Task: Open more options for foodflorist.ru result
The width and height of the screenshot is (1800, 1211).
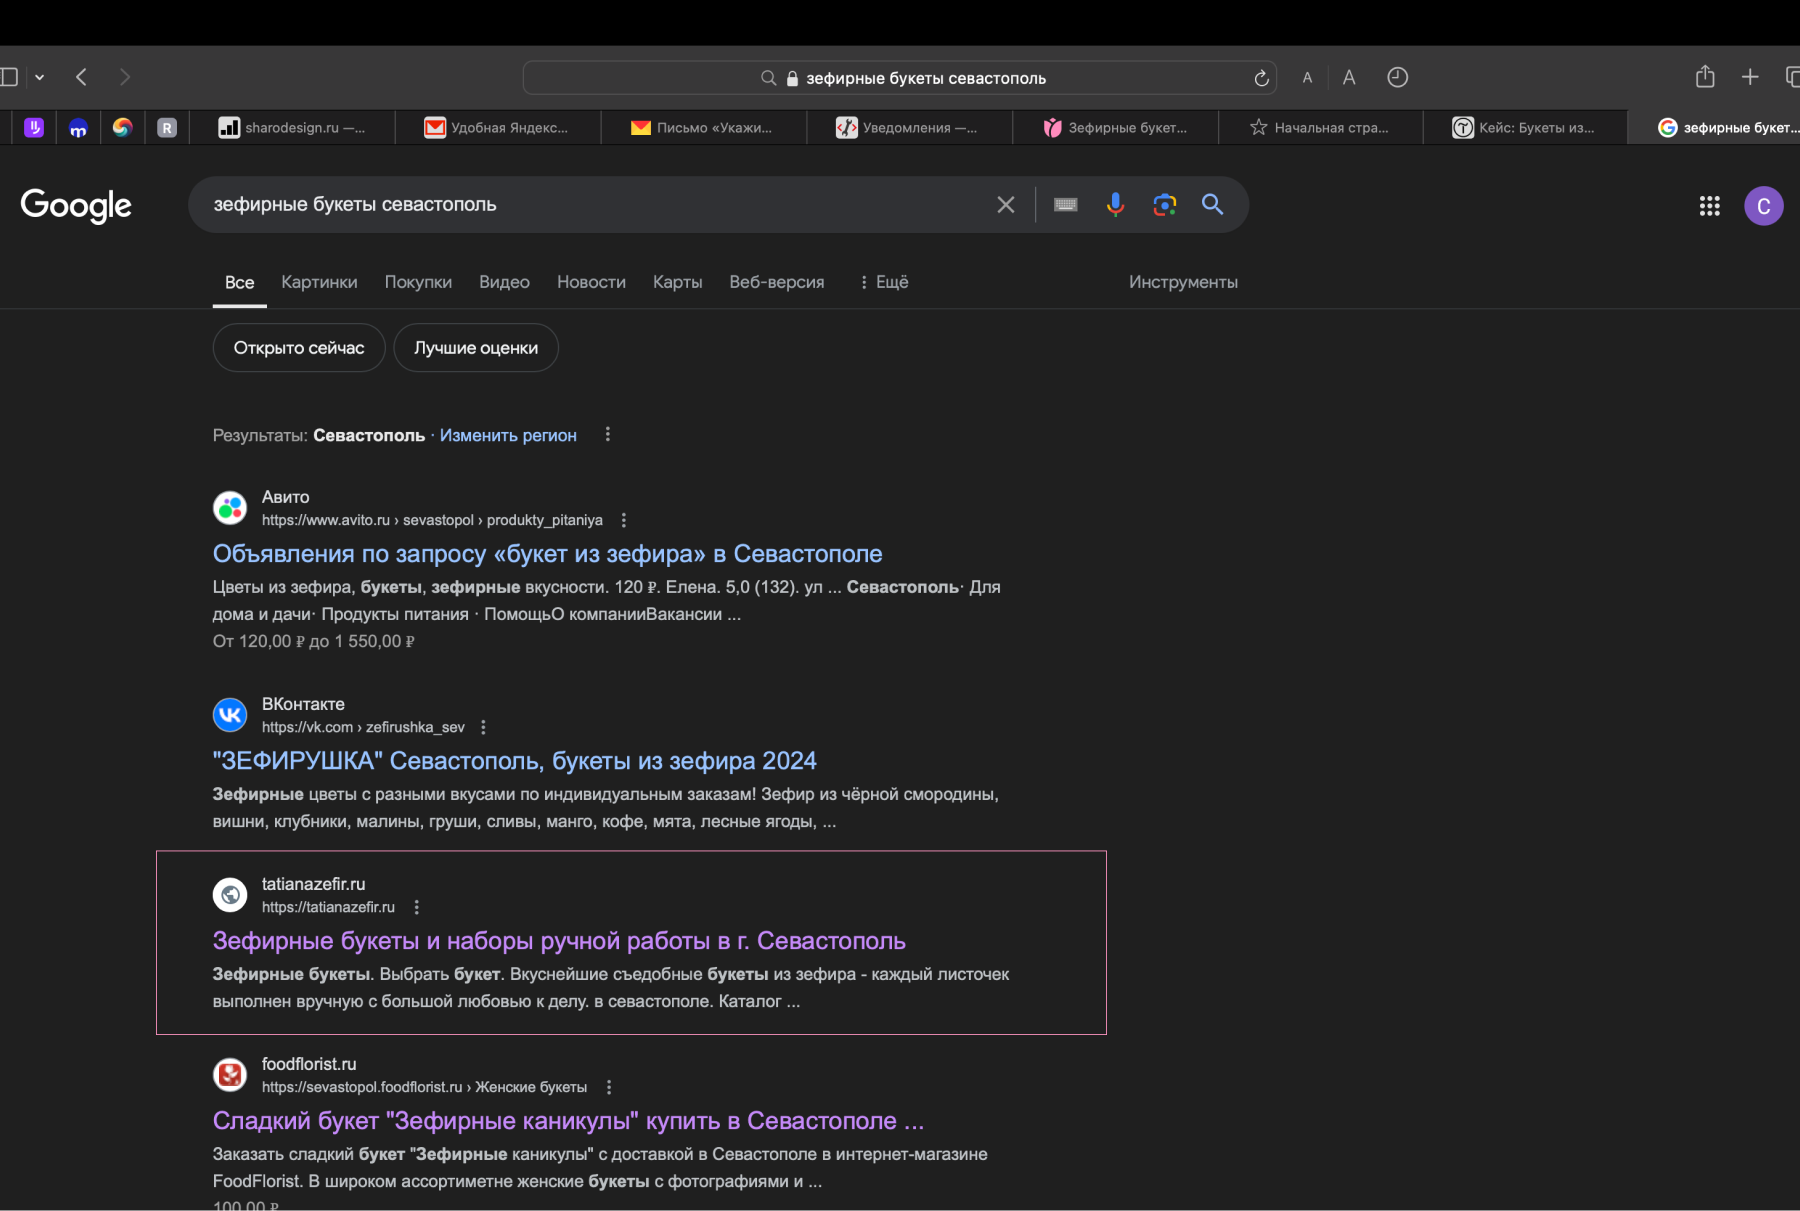Action: [x=609, y=1087]
